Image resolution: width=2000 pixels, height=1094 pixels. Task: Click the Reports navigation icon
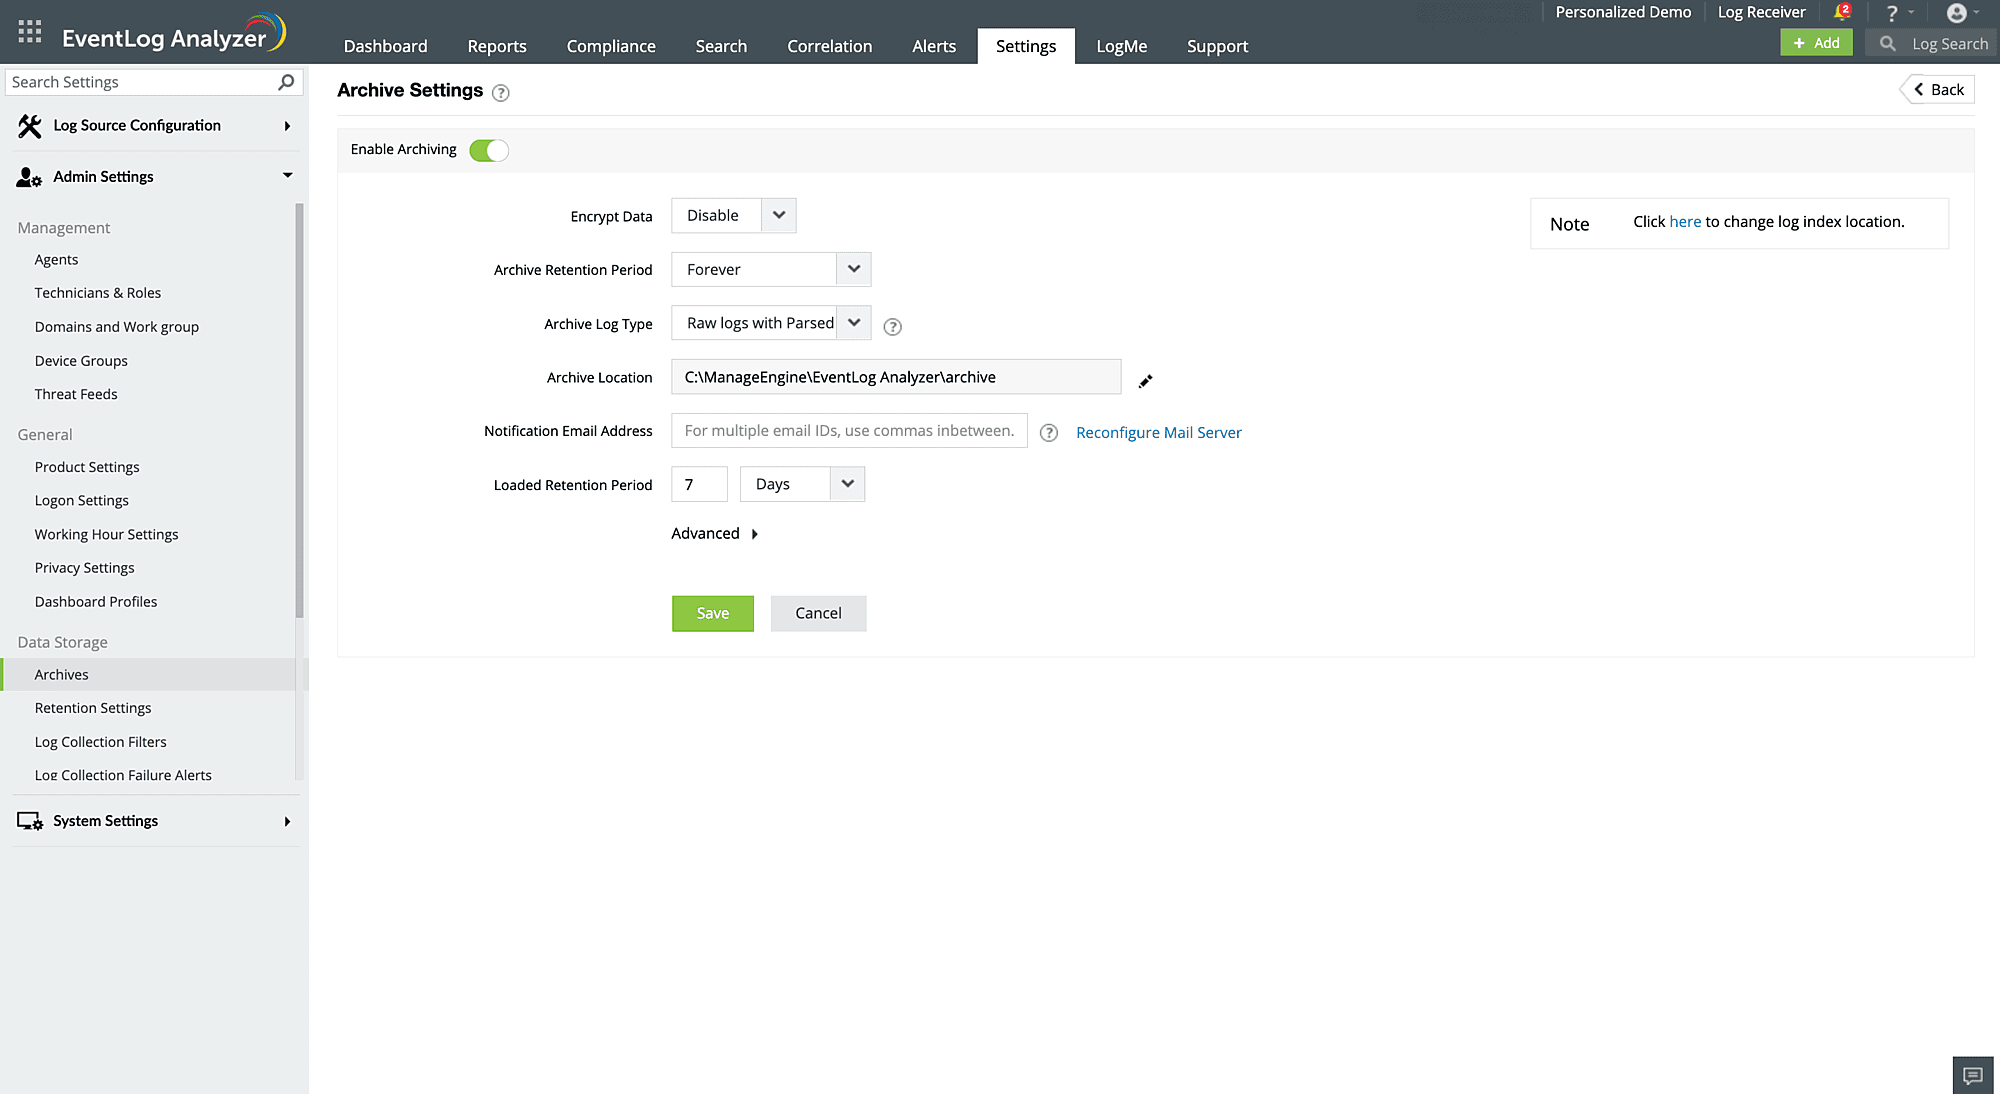497,46
